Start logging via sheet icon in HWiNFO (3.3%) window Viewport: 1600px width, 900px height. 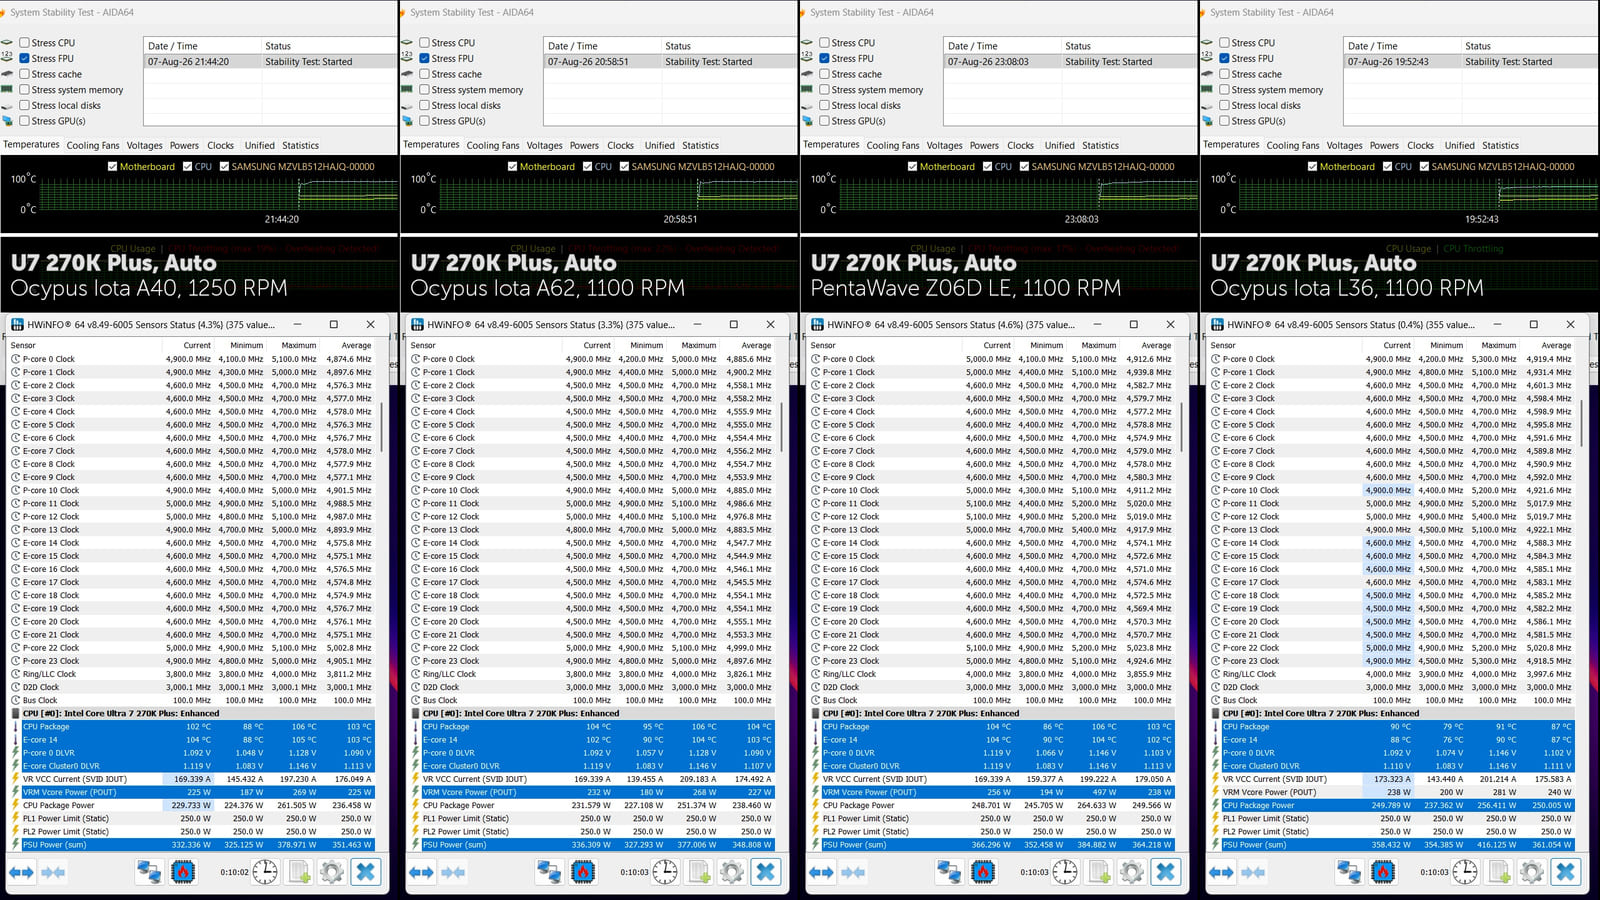pyautogui.click(x=699, y=872)
